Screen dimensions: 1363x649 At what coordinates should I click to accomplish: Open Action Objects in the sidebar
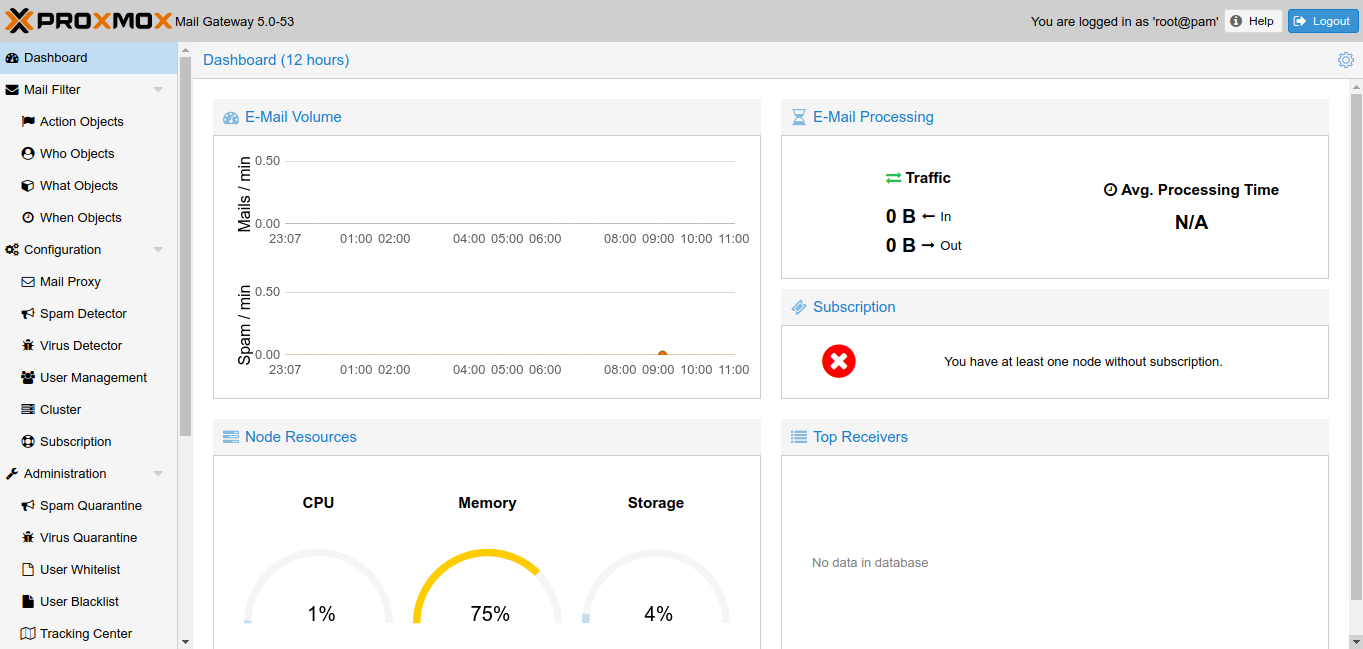(x=89, y=122)
